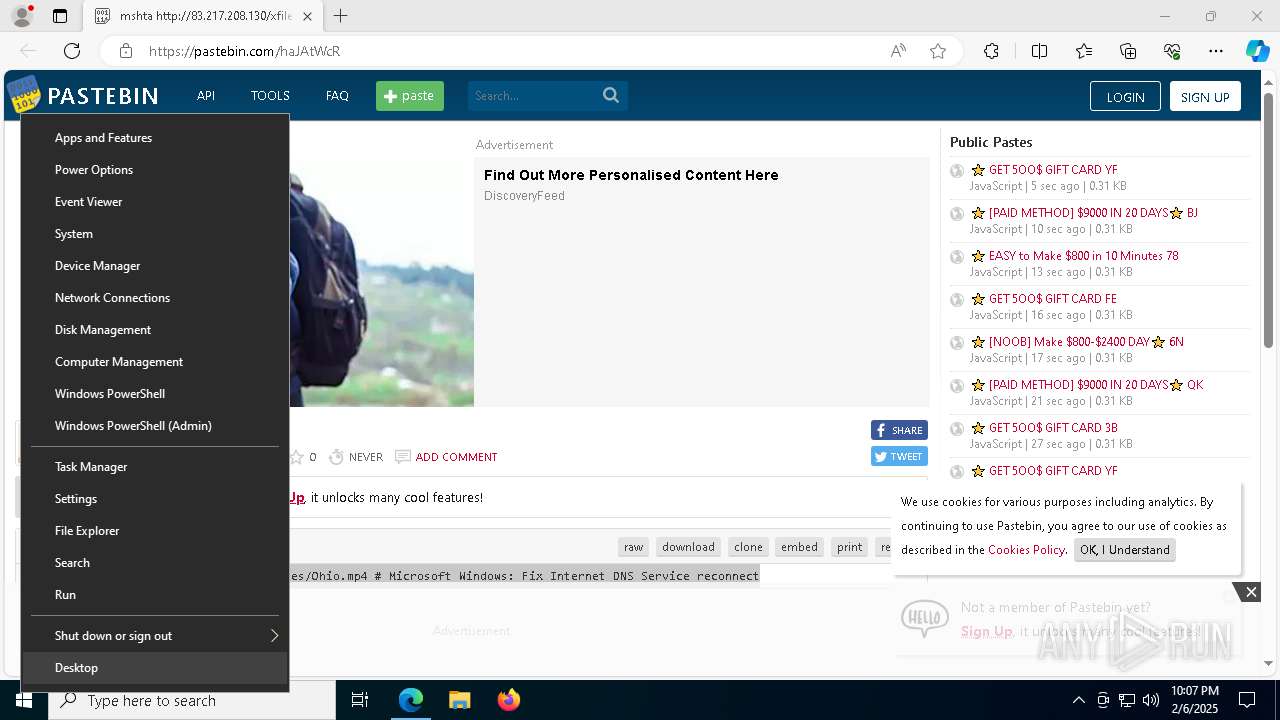The width and height of the screenshot is (1280, 720).
Task: Click the address bar URL
Action: (x=245, y=51)
